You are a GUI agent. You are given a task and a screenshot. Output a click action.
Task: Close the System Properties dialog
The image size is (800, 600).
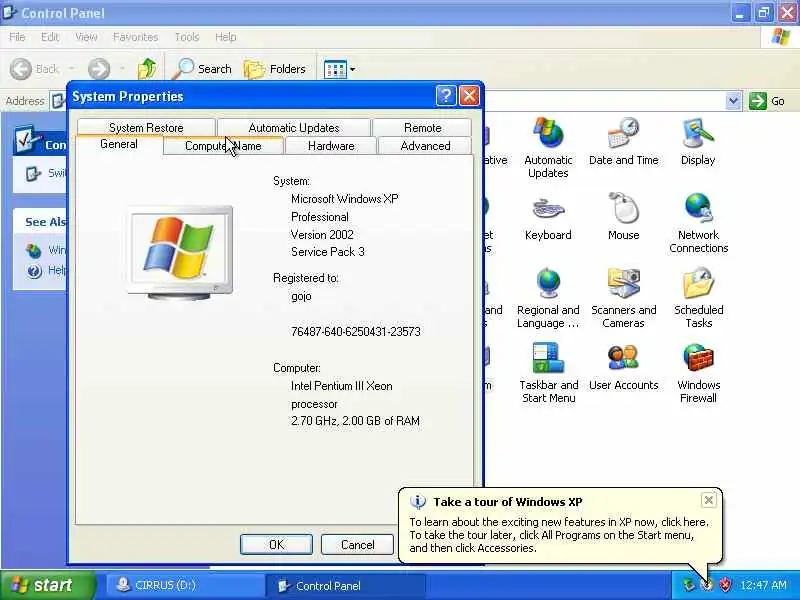click(x=469, y=96)
